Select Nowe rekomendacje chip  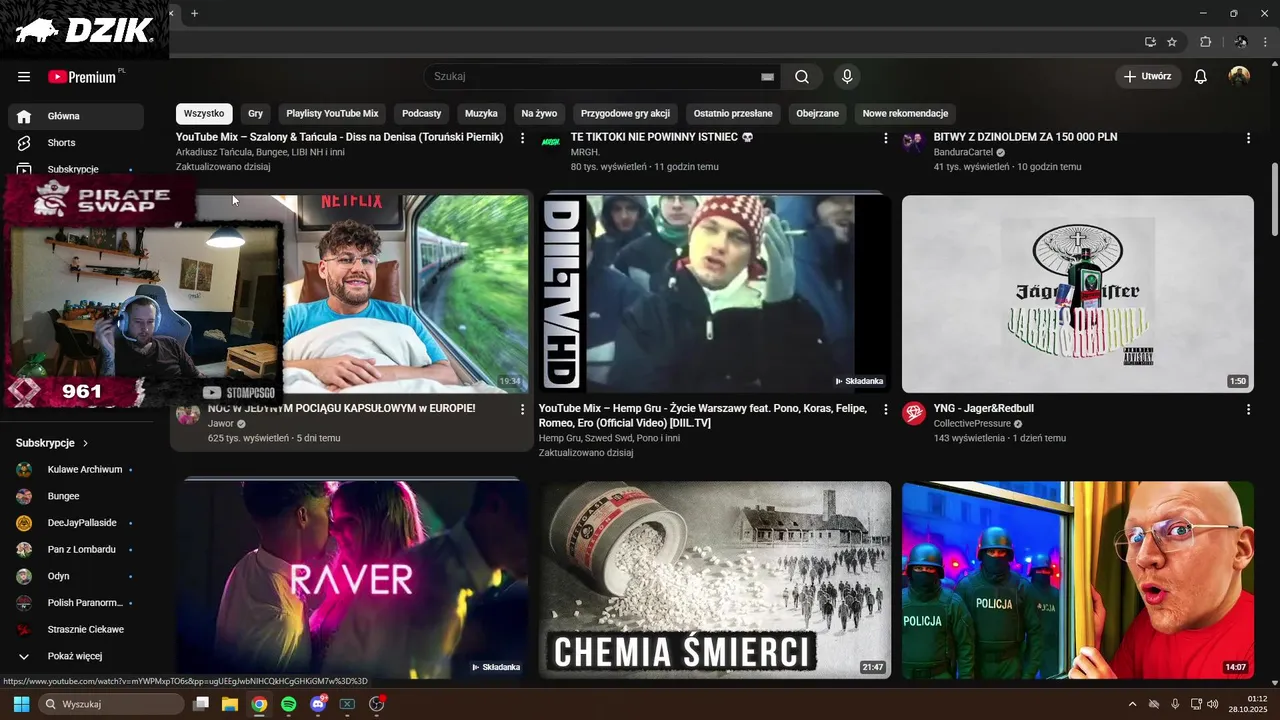click(x=905, y=113)
